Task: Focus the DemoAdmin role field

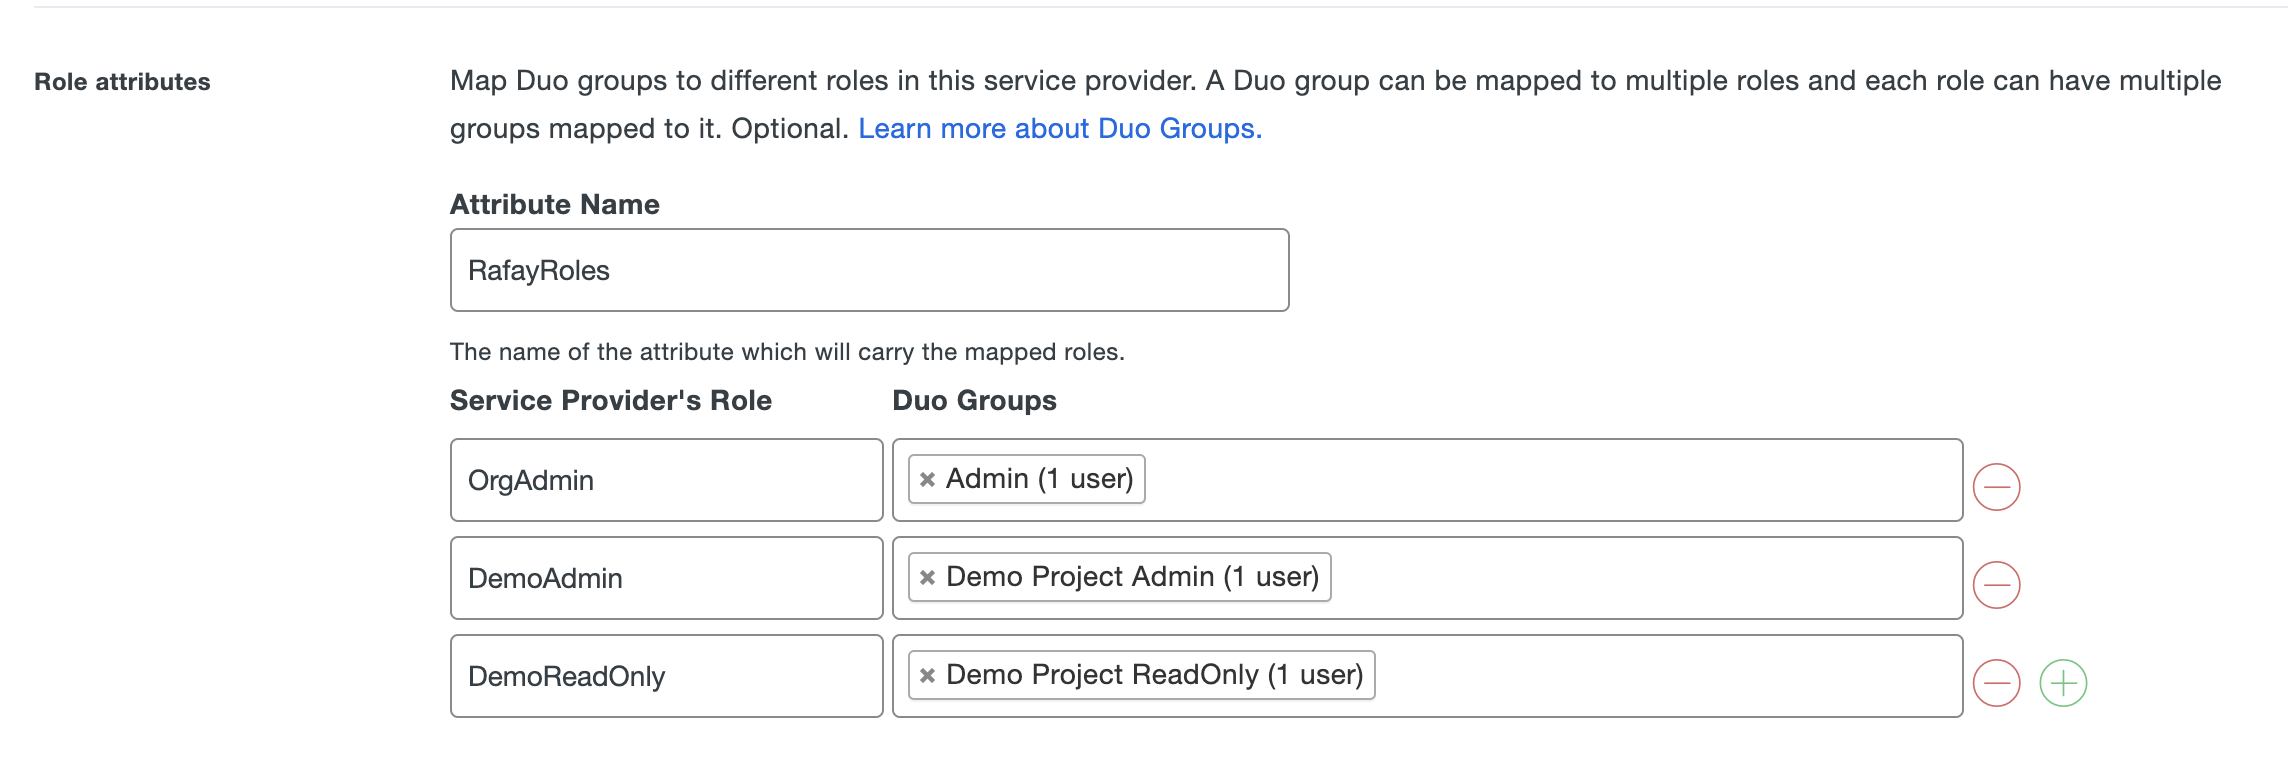Action: click(667, 578)
